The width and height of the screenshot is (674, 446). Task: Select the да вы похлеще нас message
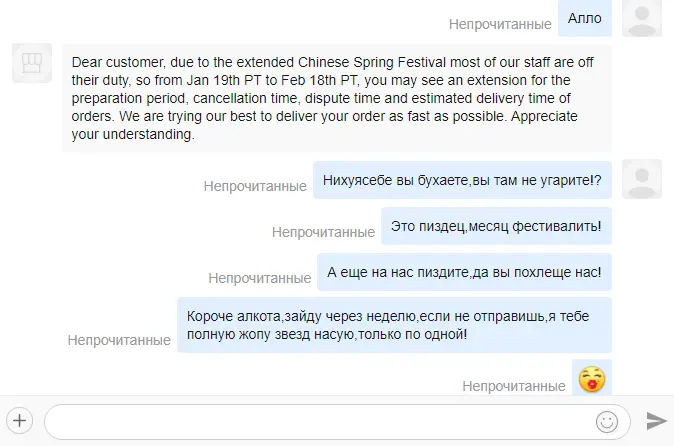[464, 272]
